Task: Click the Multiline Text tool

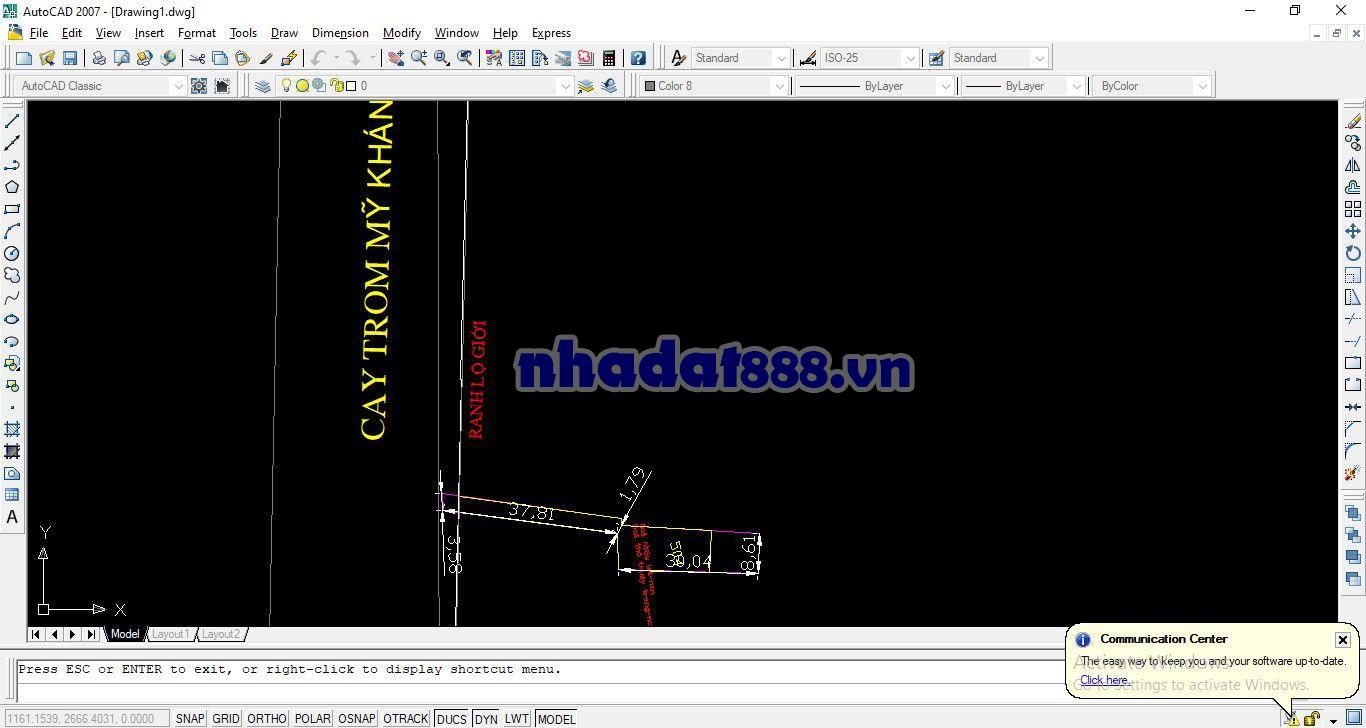Action: click(x=12, y=517)
